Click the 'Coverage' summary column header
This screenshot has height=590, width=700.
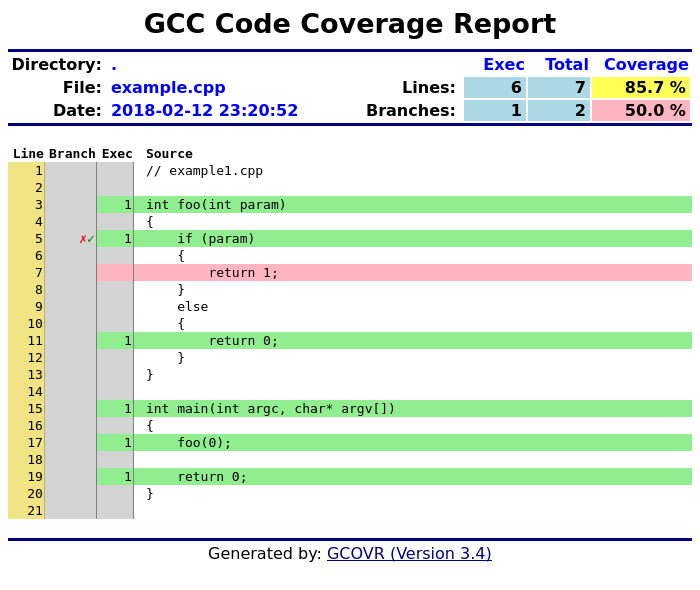[x=646, y=65]
